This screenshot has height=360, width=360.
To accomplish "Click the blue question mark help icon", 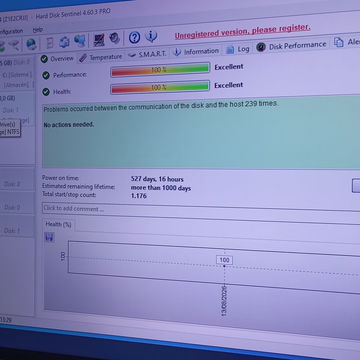I will 134,38.
